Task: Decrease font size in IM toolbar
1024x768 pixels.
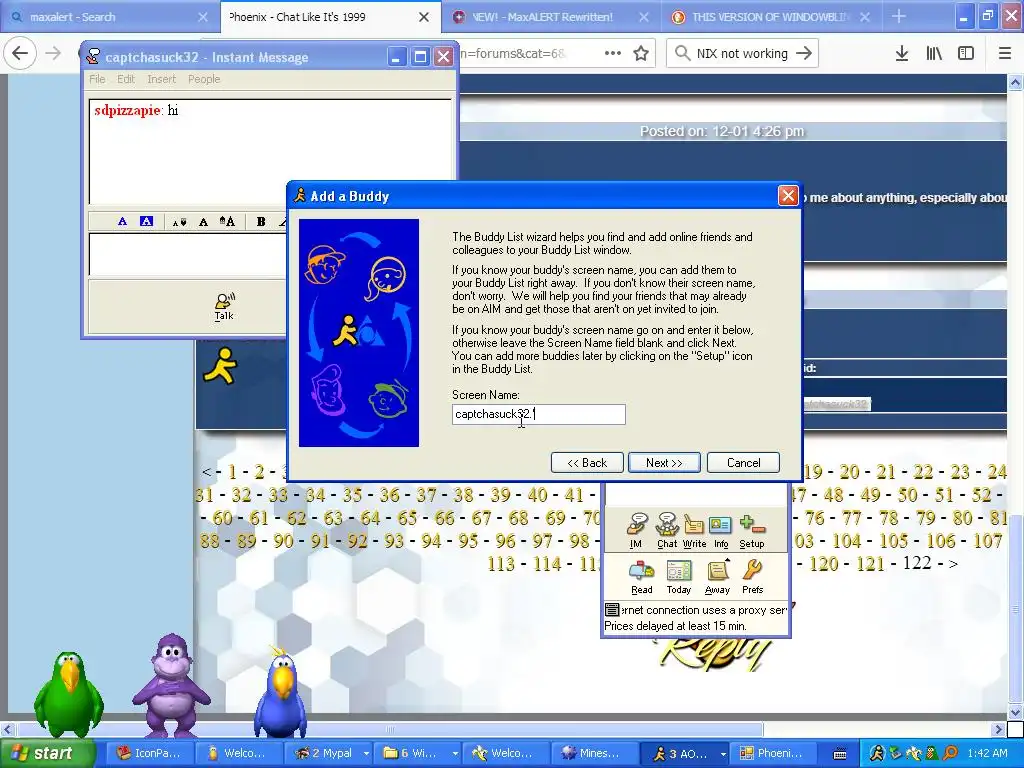Action: [x=179, y=222]
